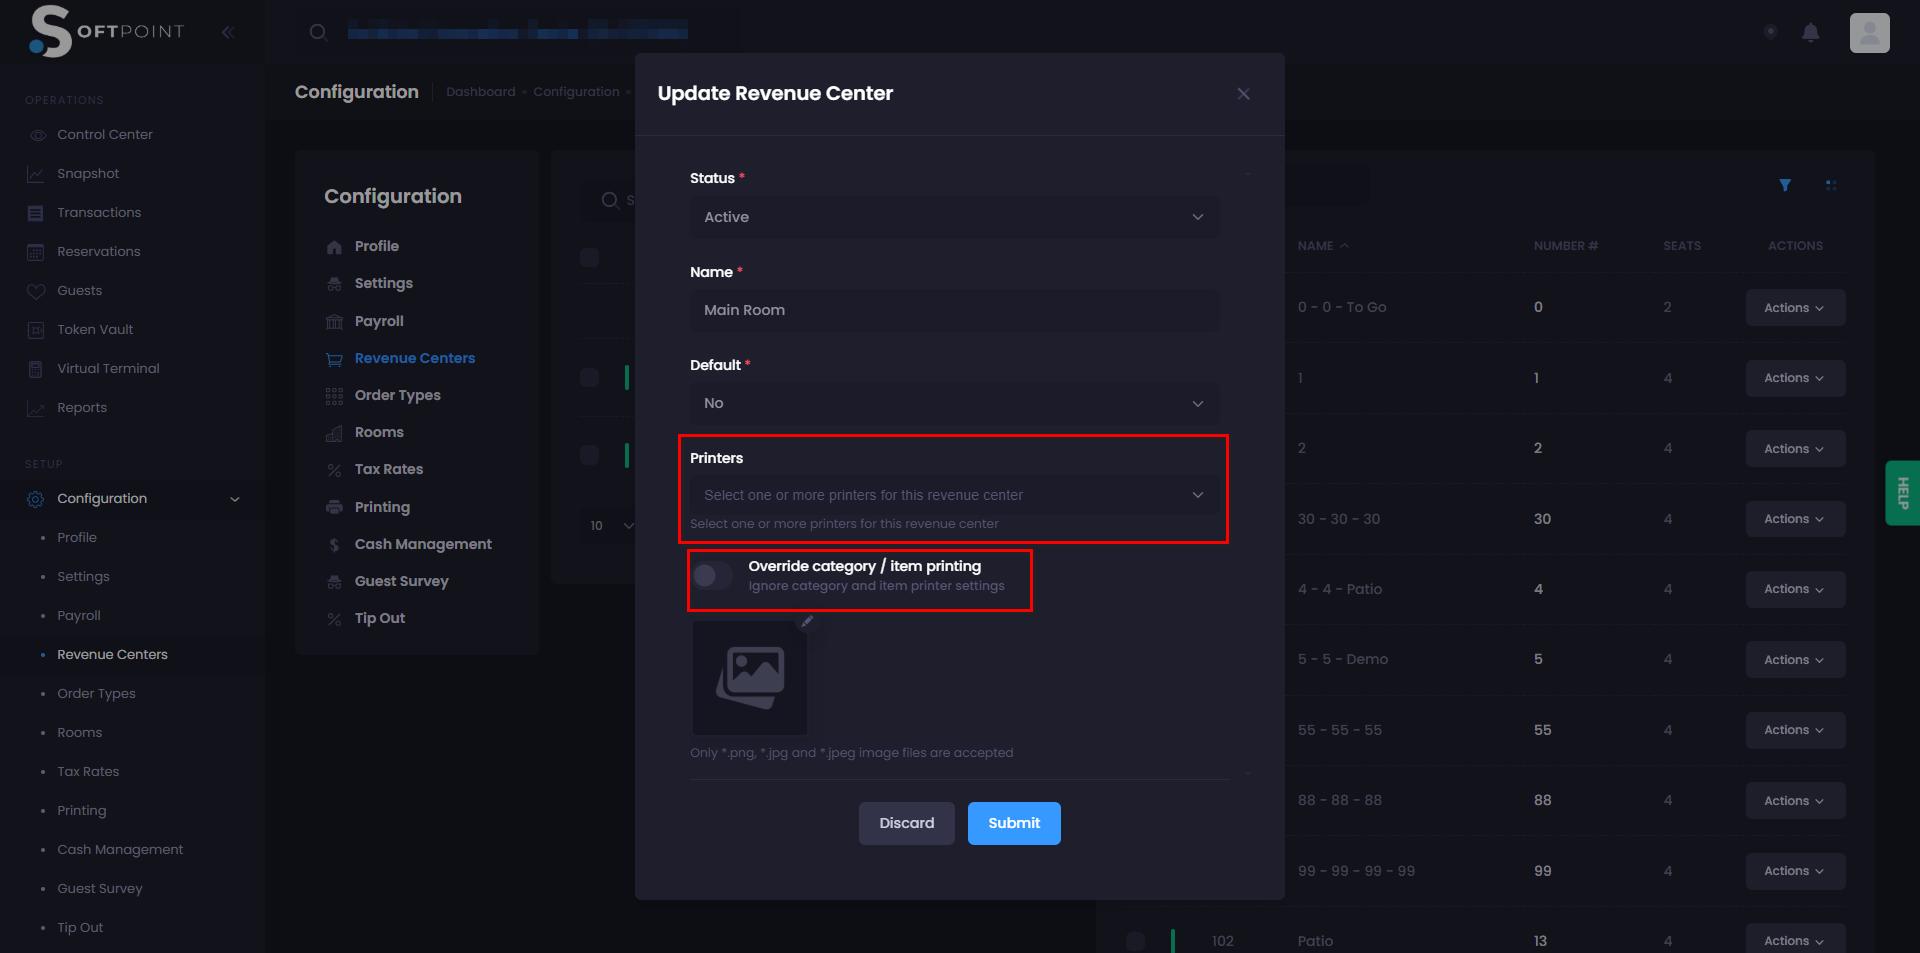Open the Status dropdown showing Active
The image size is (1920, 953).
point(954,217)
